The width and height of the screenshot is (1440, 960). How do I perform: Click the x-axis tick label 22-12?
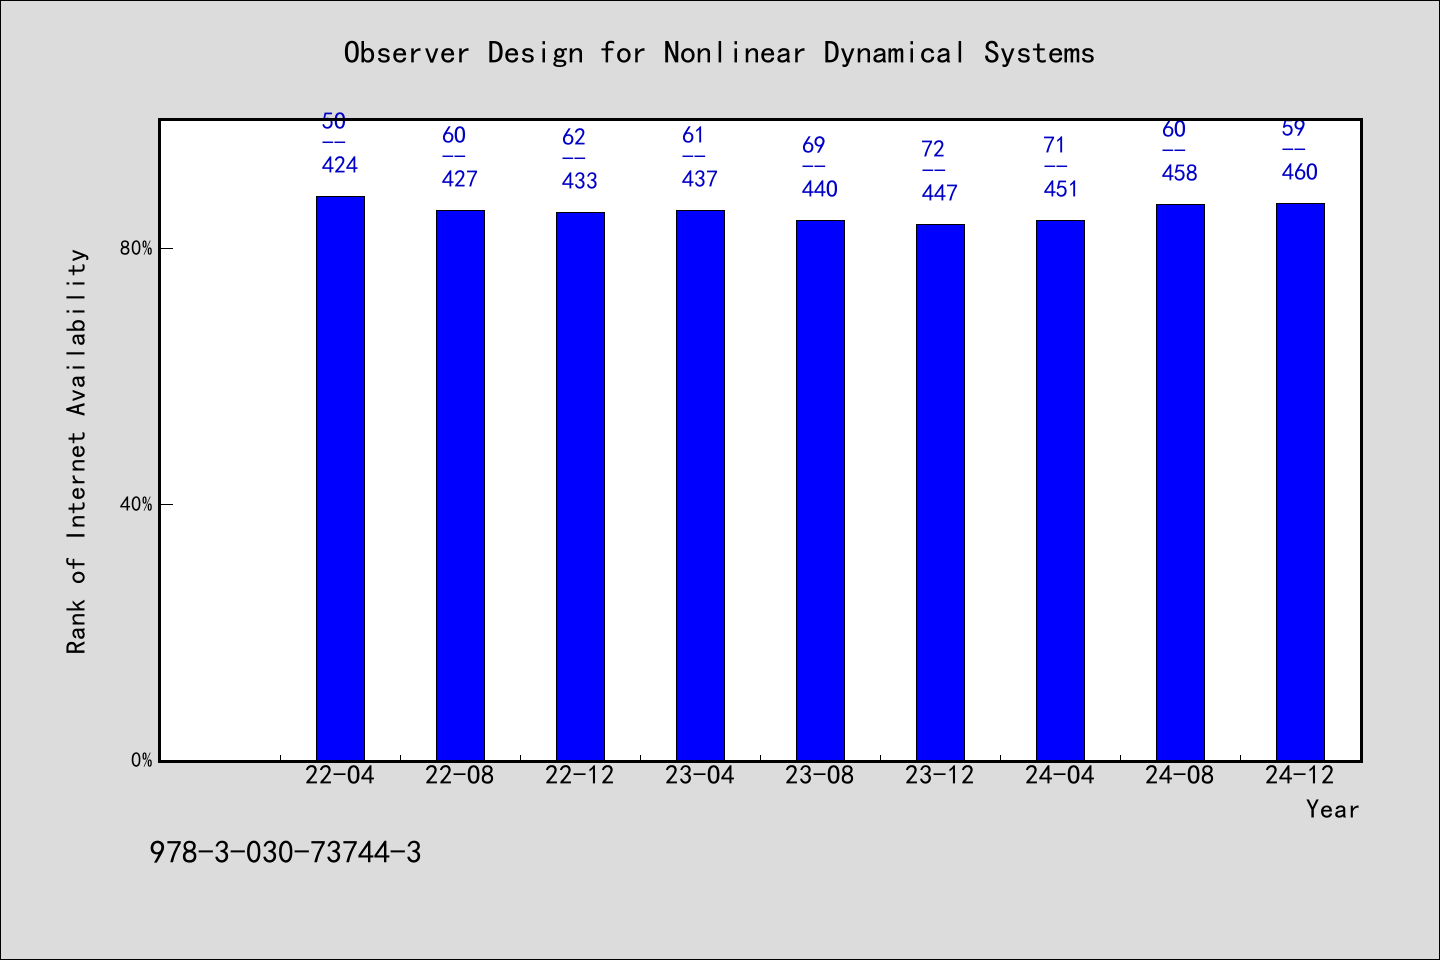[580, 775]
